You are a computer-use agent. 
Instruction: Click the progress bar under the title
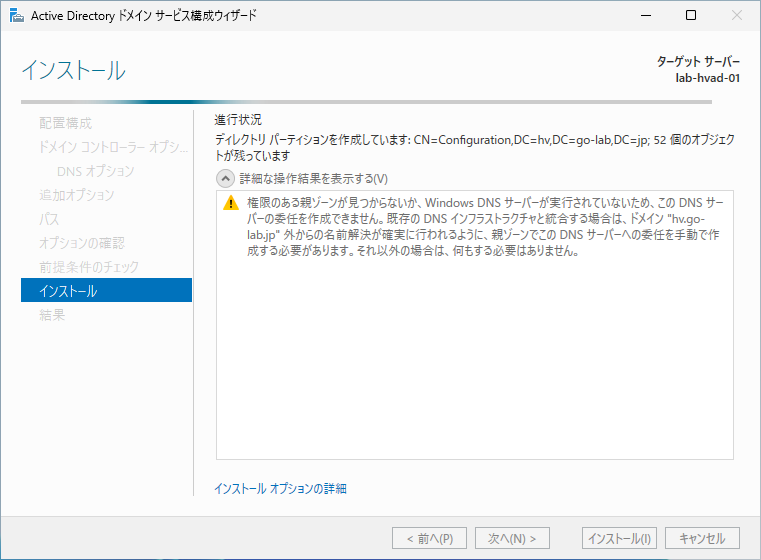tap(366, 102)
